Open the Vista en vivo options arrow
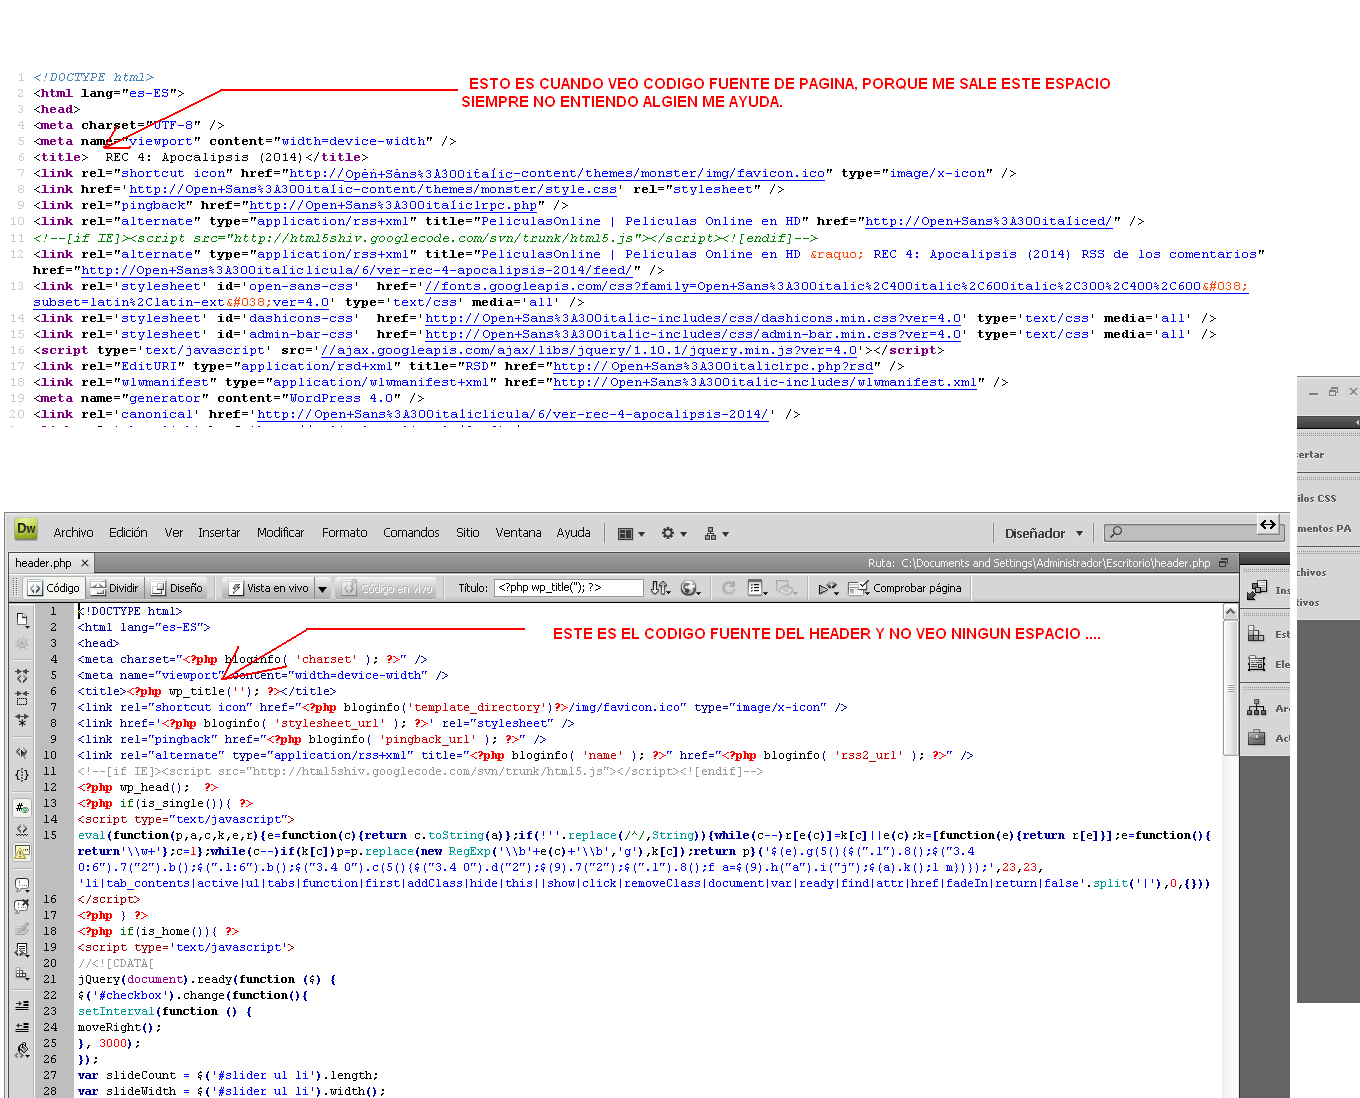This screenshot has width=1360, height=1098. (x=323, y=589)
